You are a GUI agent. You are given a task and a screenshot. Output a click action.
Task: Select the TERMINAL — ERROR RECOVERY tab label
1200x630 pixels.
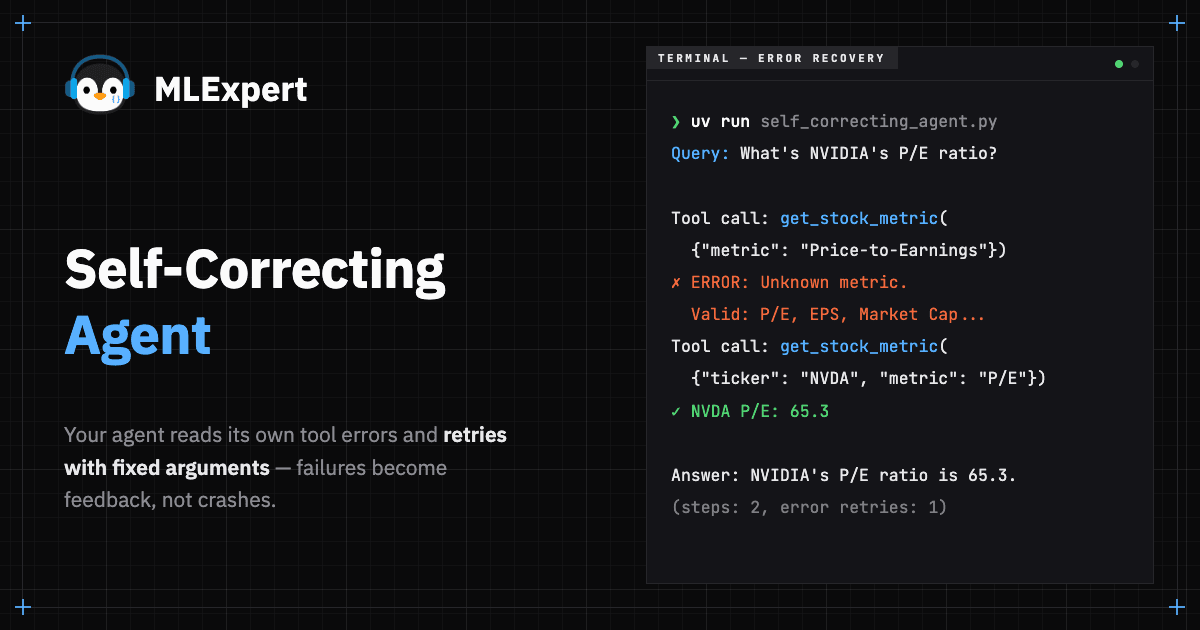coord(771,58)
